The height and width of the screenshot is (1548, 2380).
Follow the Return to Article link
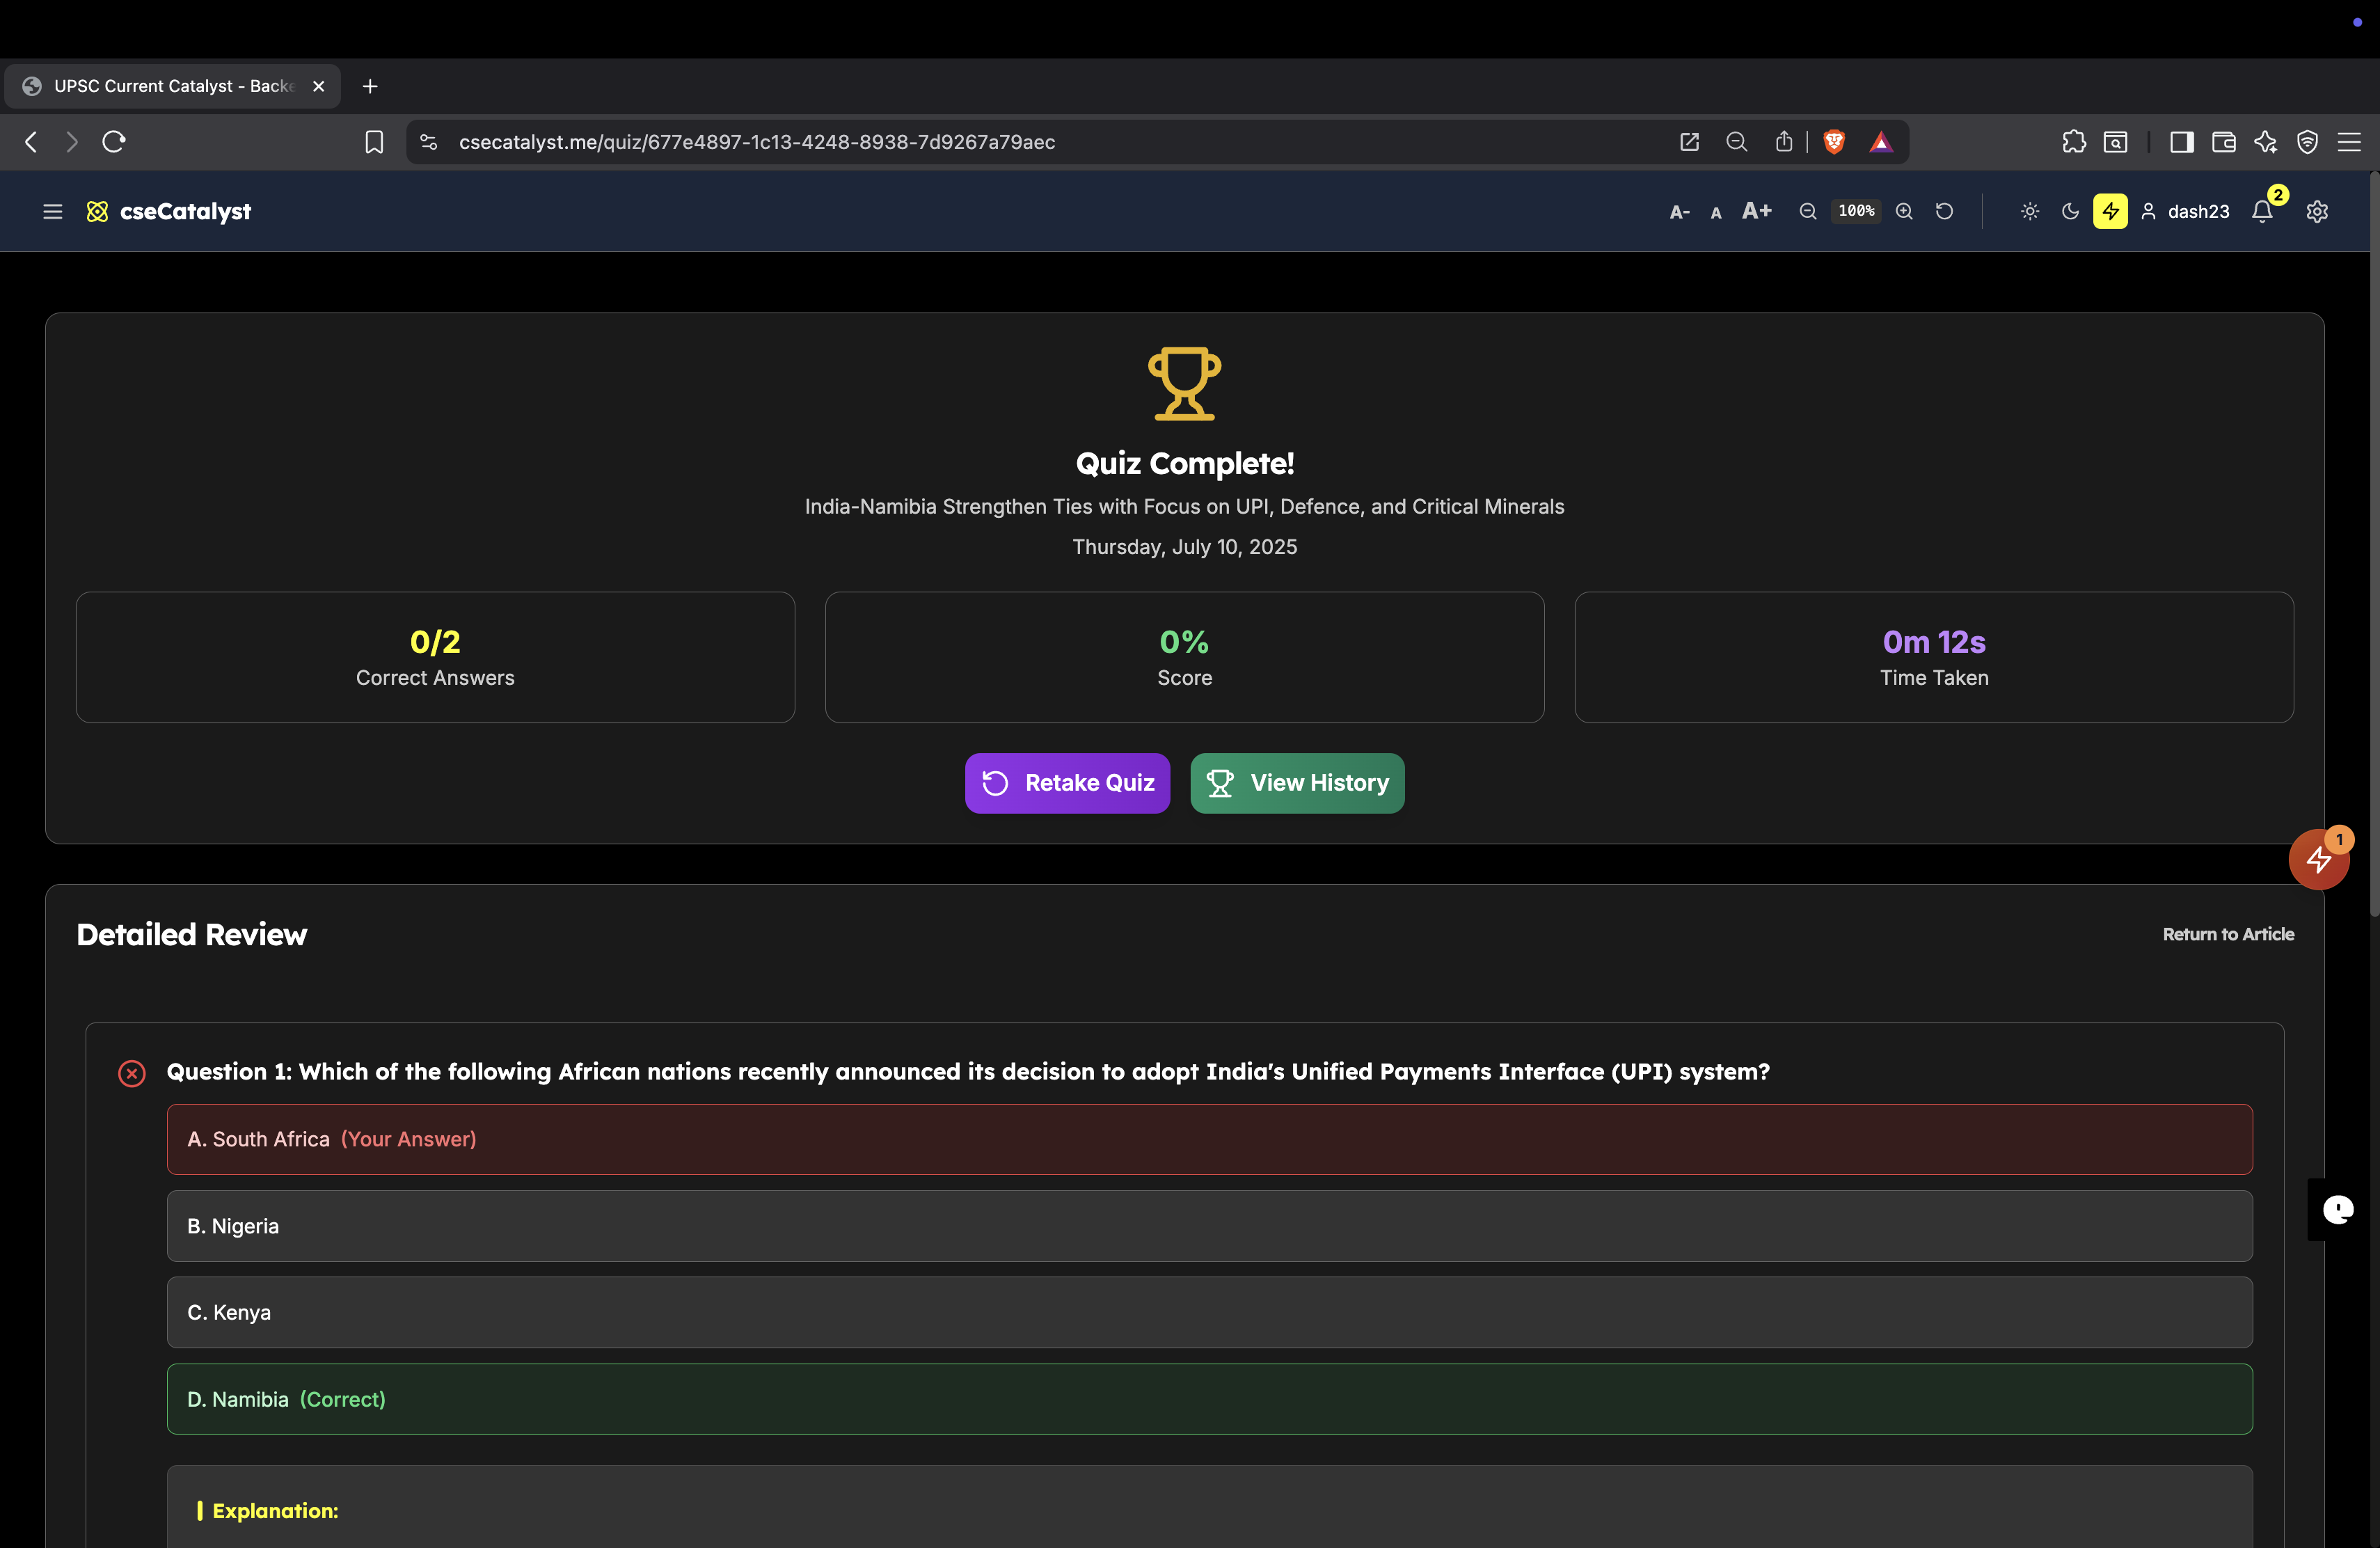2228,934
